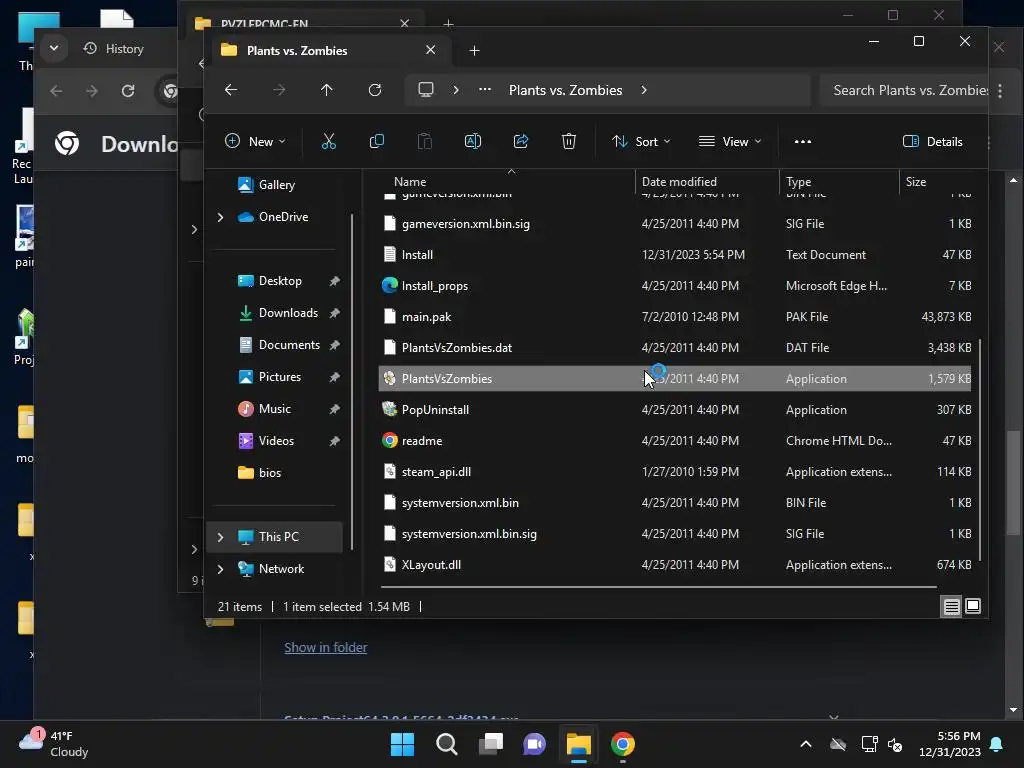Show hidden system tray icons
Viewport: 1024px width, 768px height.
click(x=806, y=744)
